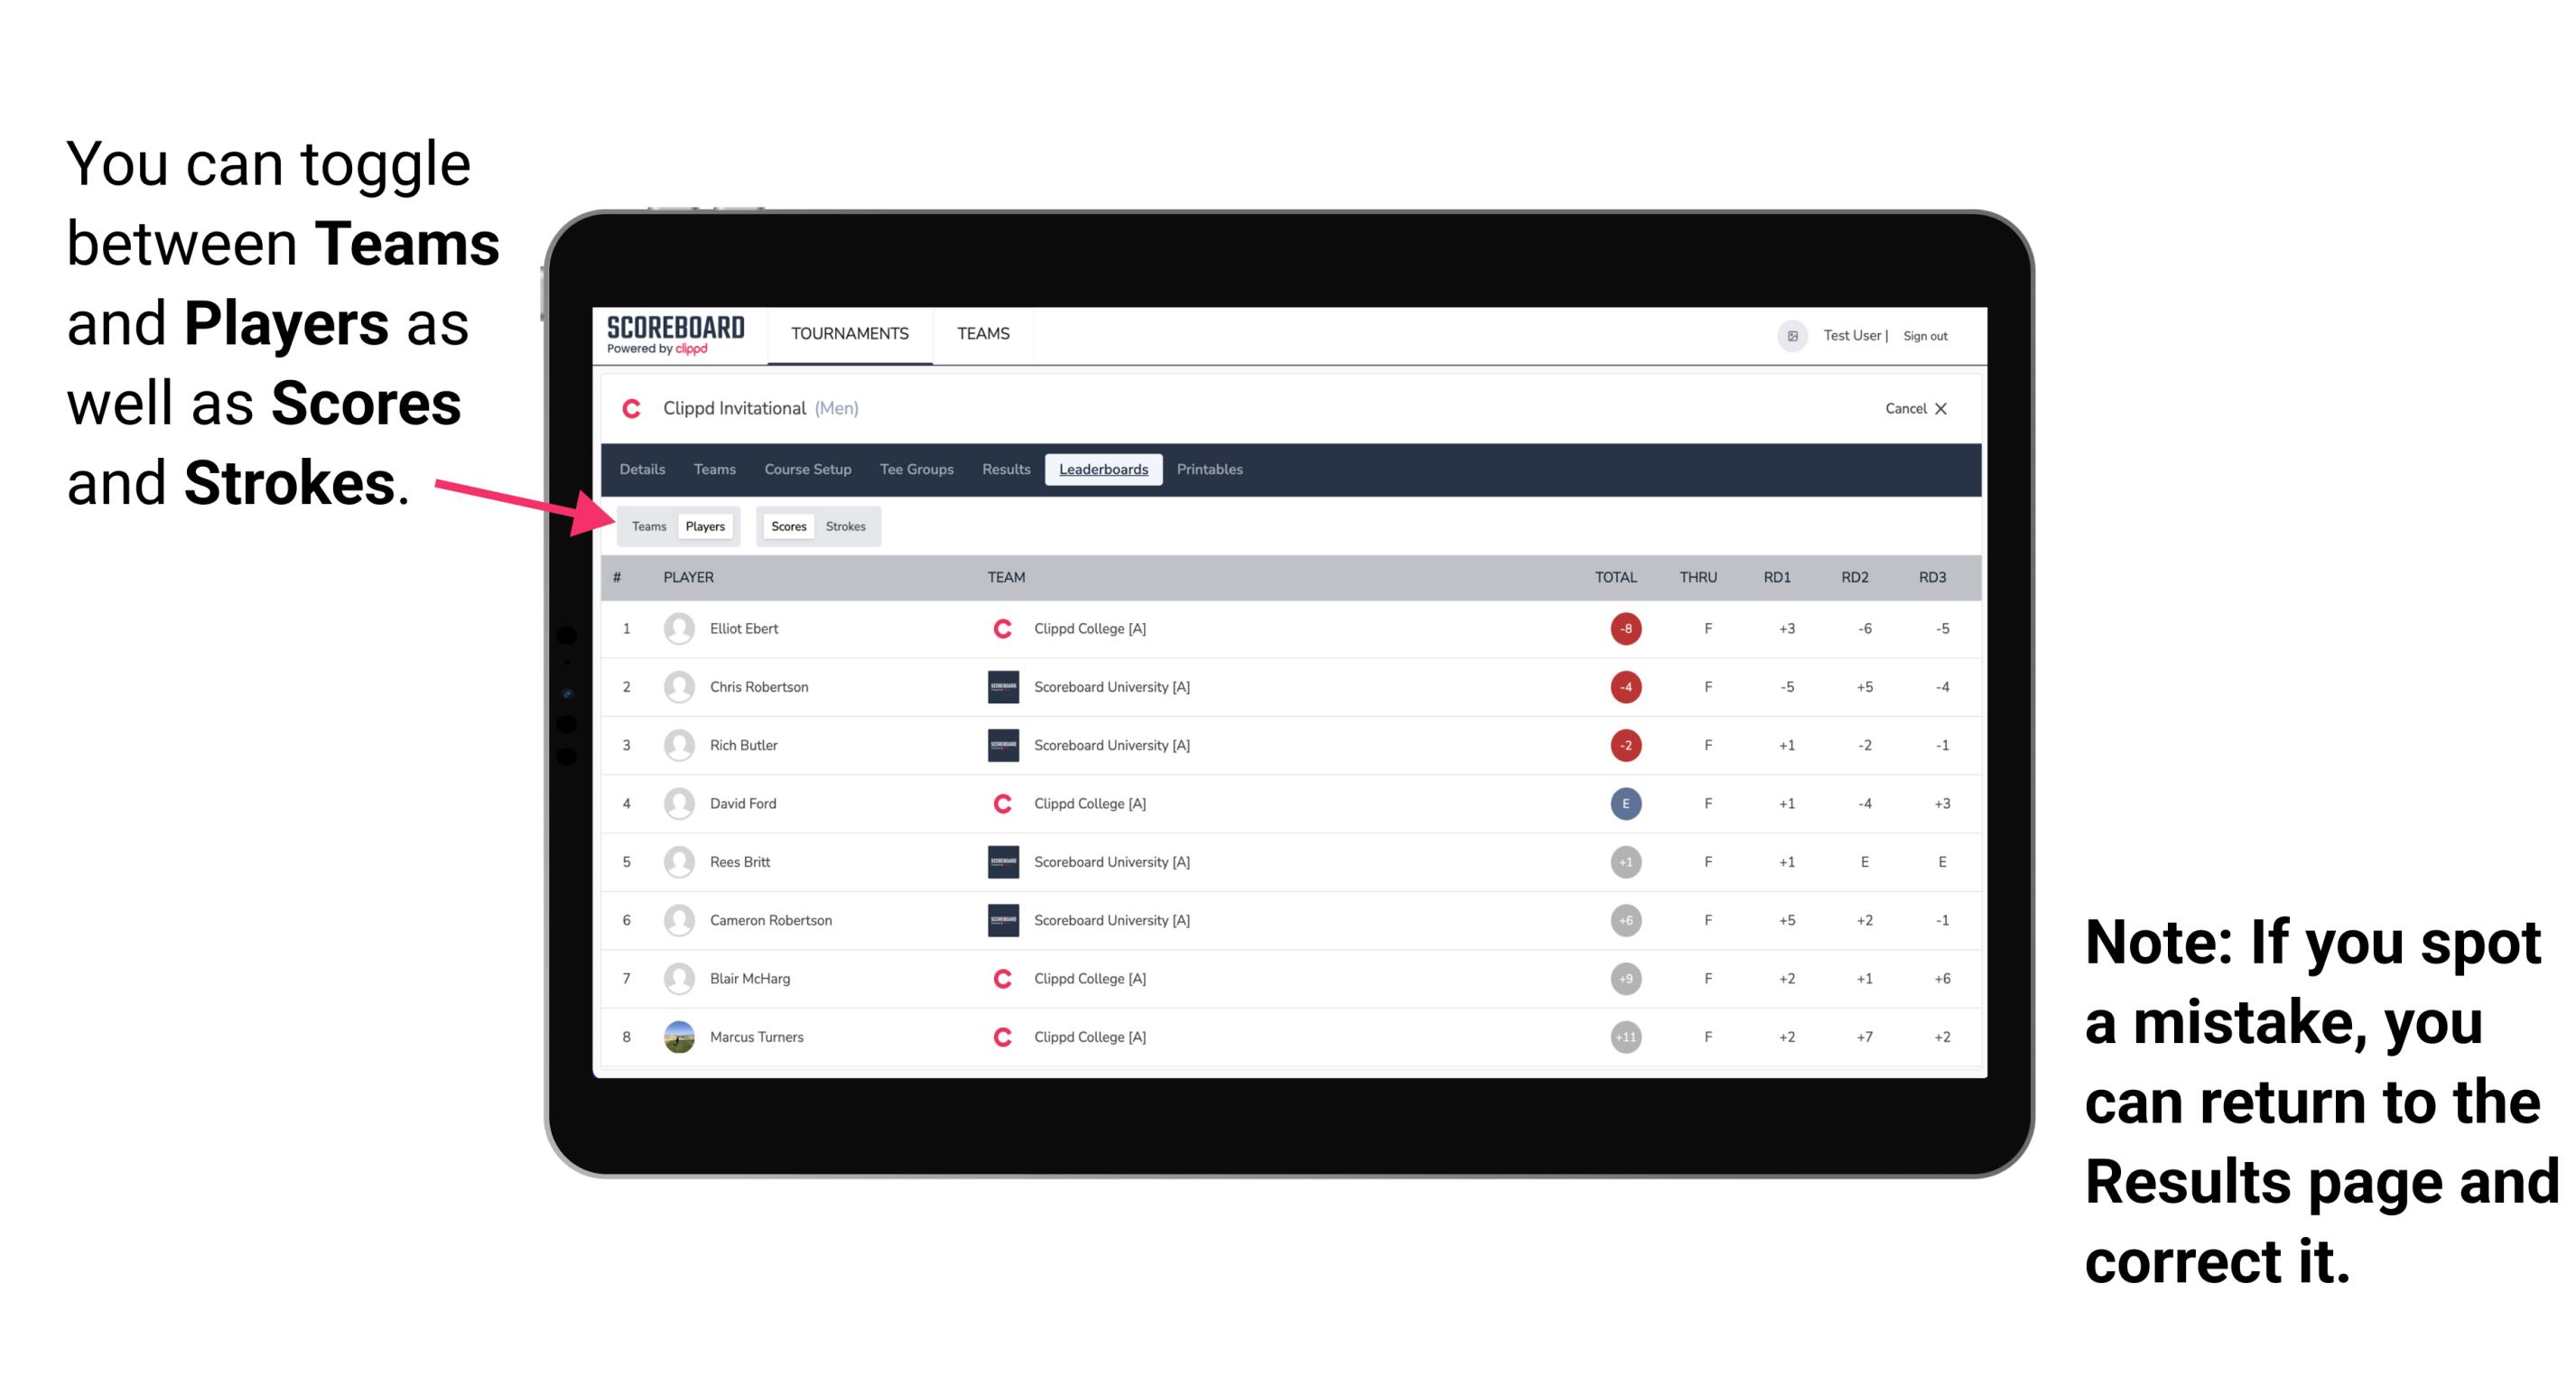Toggle to Scores display mode
The width and height of the screenshot is (2576, 1386).
tap(786, 526)
